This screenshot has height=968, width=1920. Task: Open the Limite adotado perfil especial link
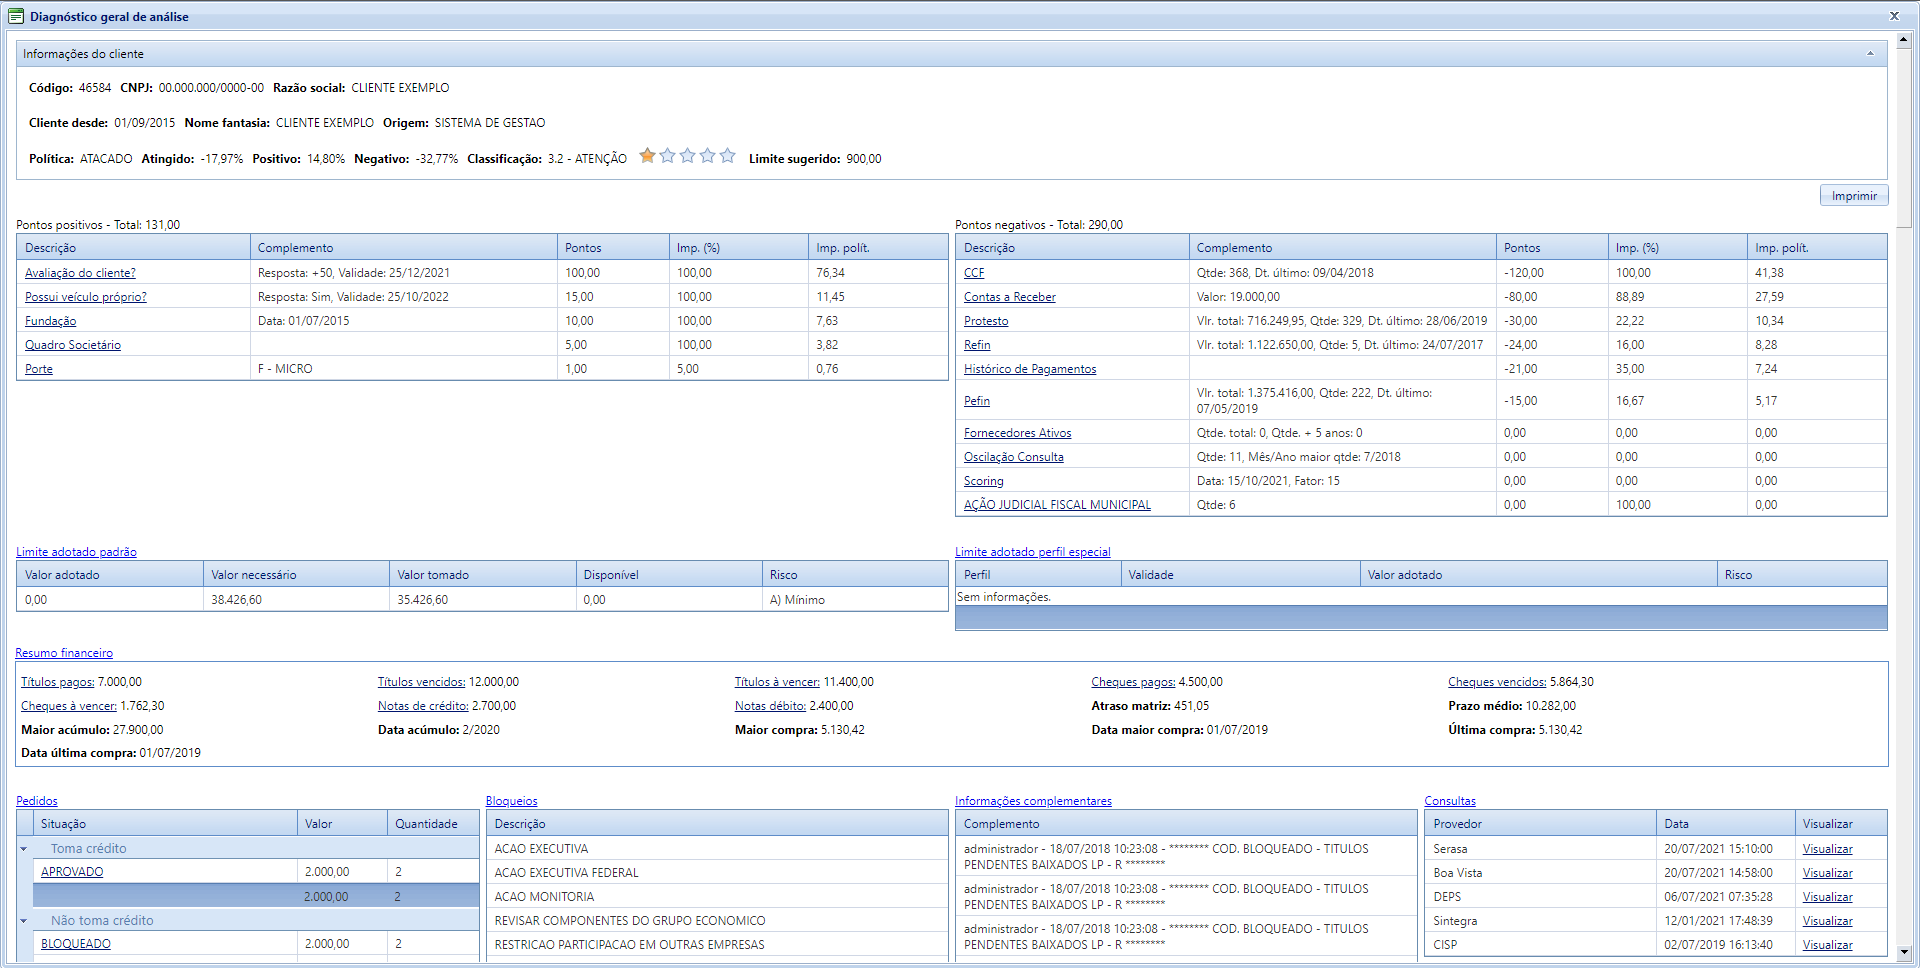pos(1032,552)
